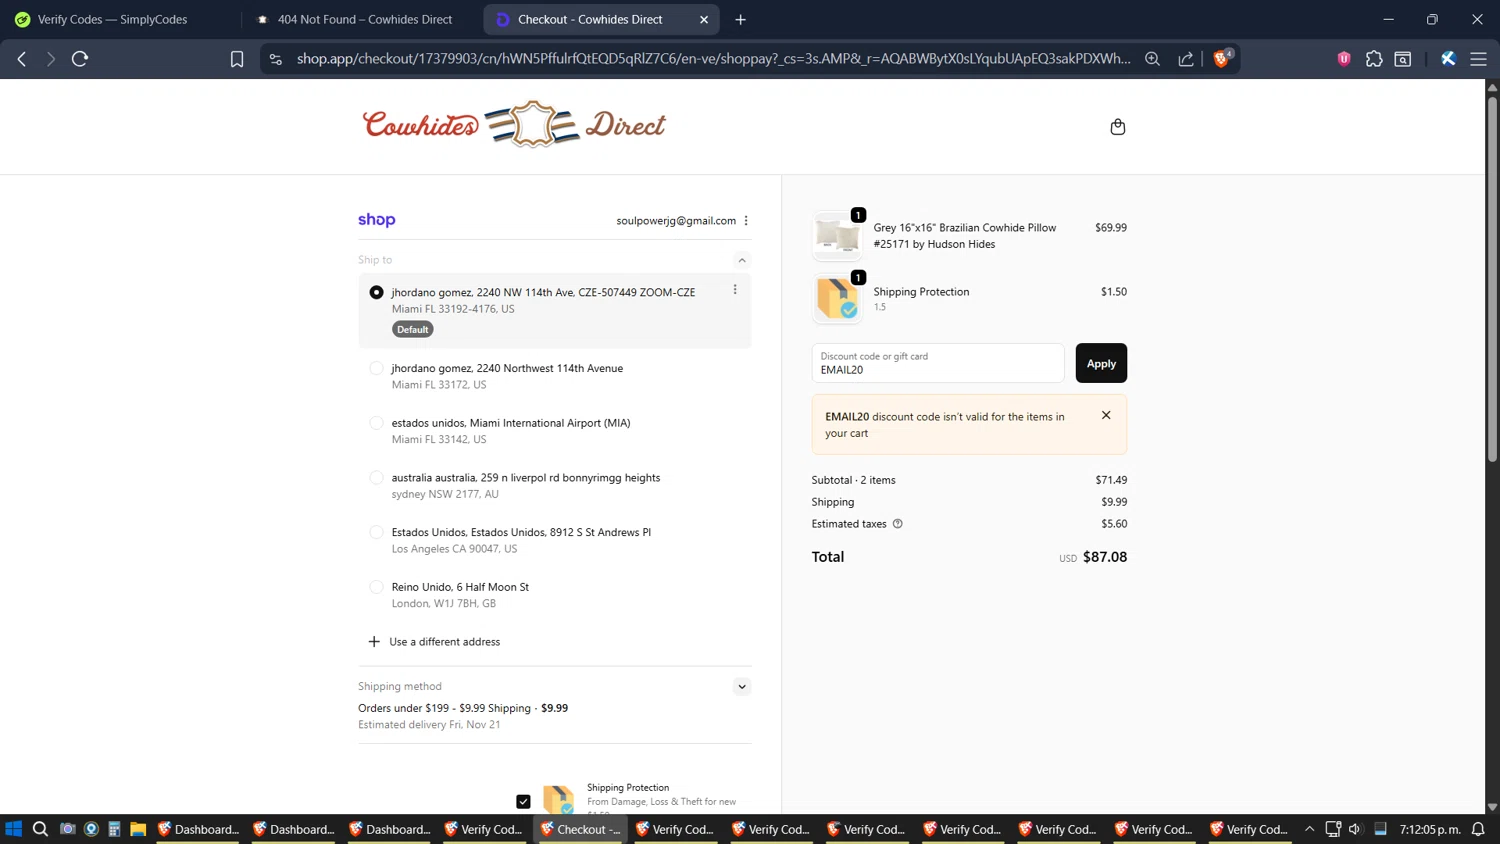Image resolution: width=1500 pixels, height=844 pixels.
Task: Open options menu for default address
Action: [x=735, y=290]
